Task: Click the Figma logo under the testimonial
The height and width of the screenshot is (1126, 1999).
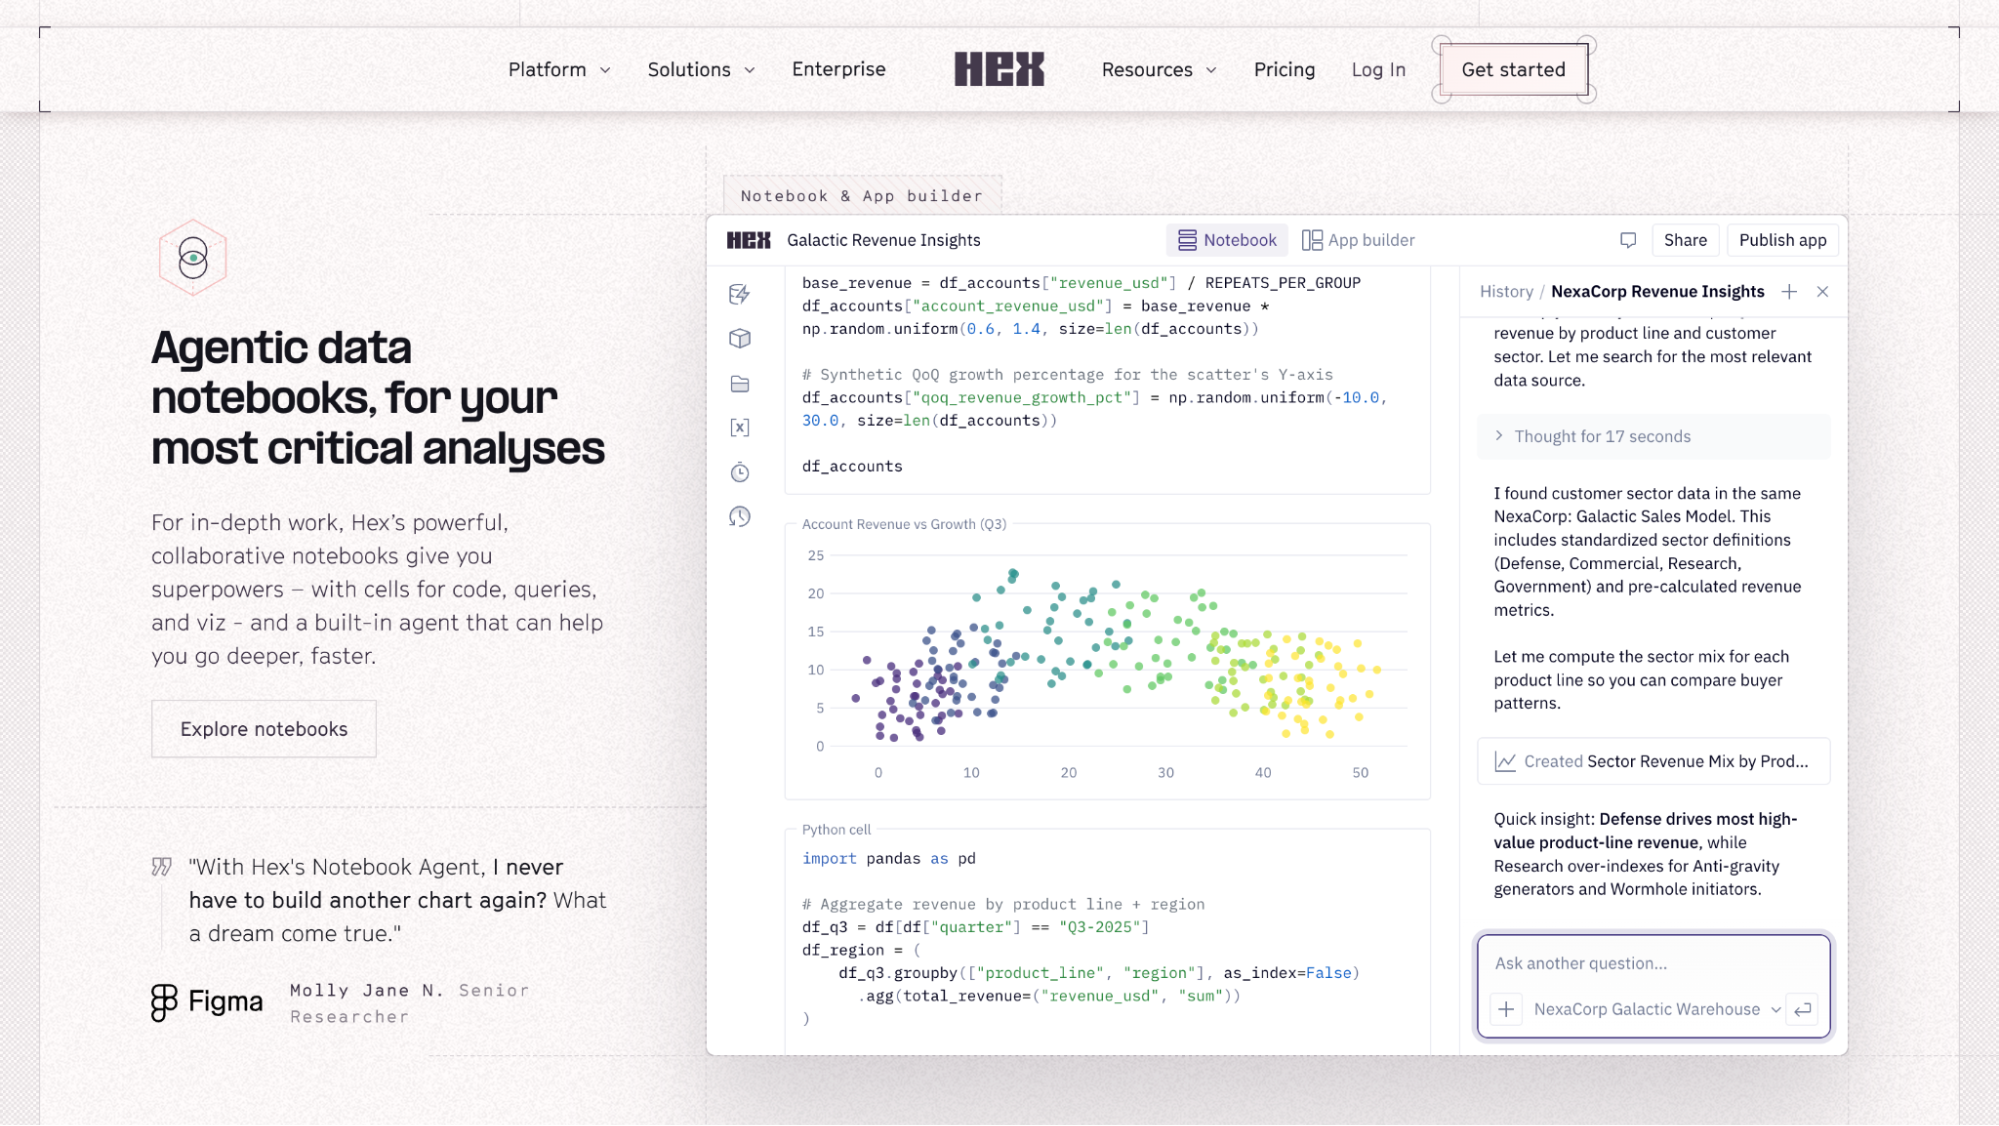Action: click(x=207, y=1002)
